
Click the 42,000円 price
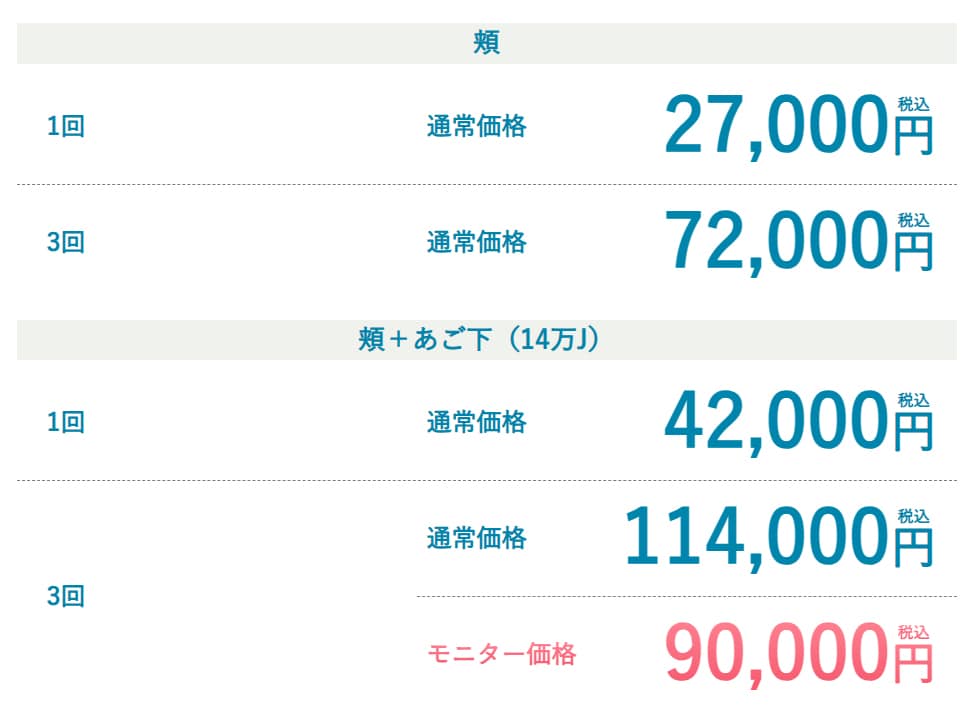click(798, 422)
